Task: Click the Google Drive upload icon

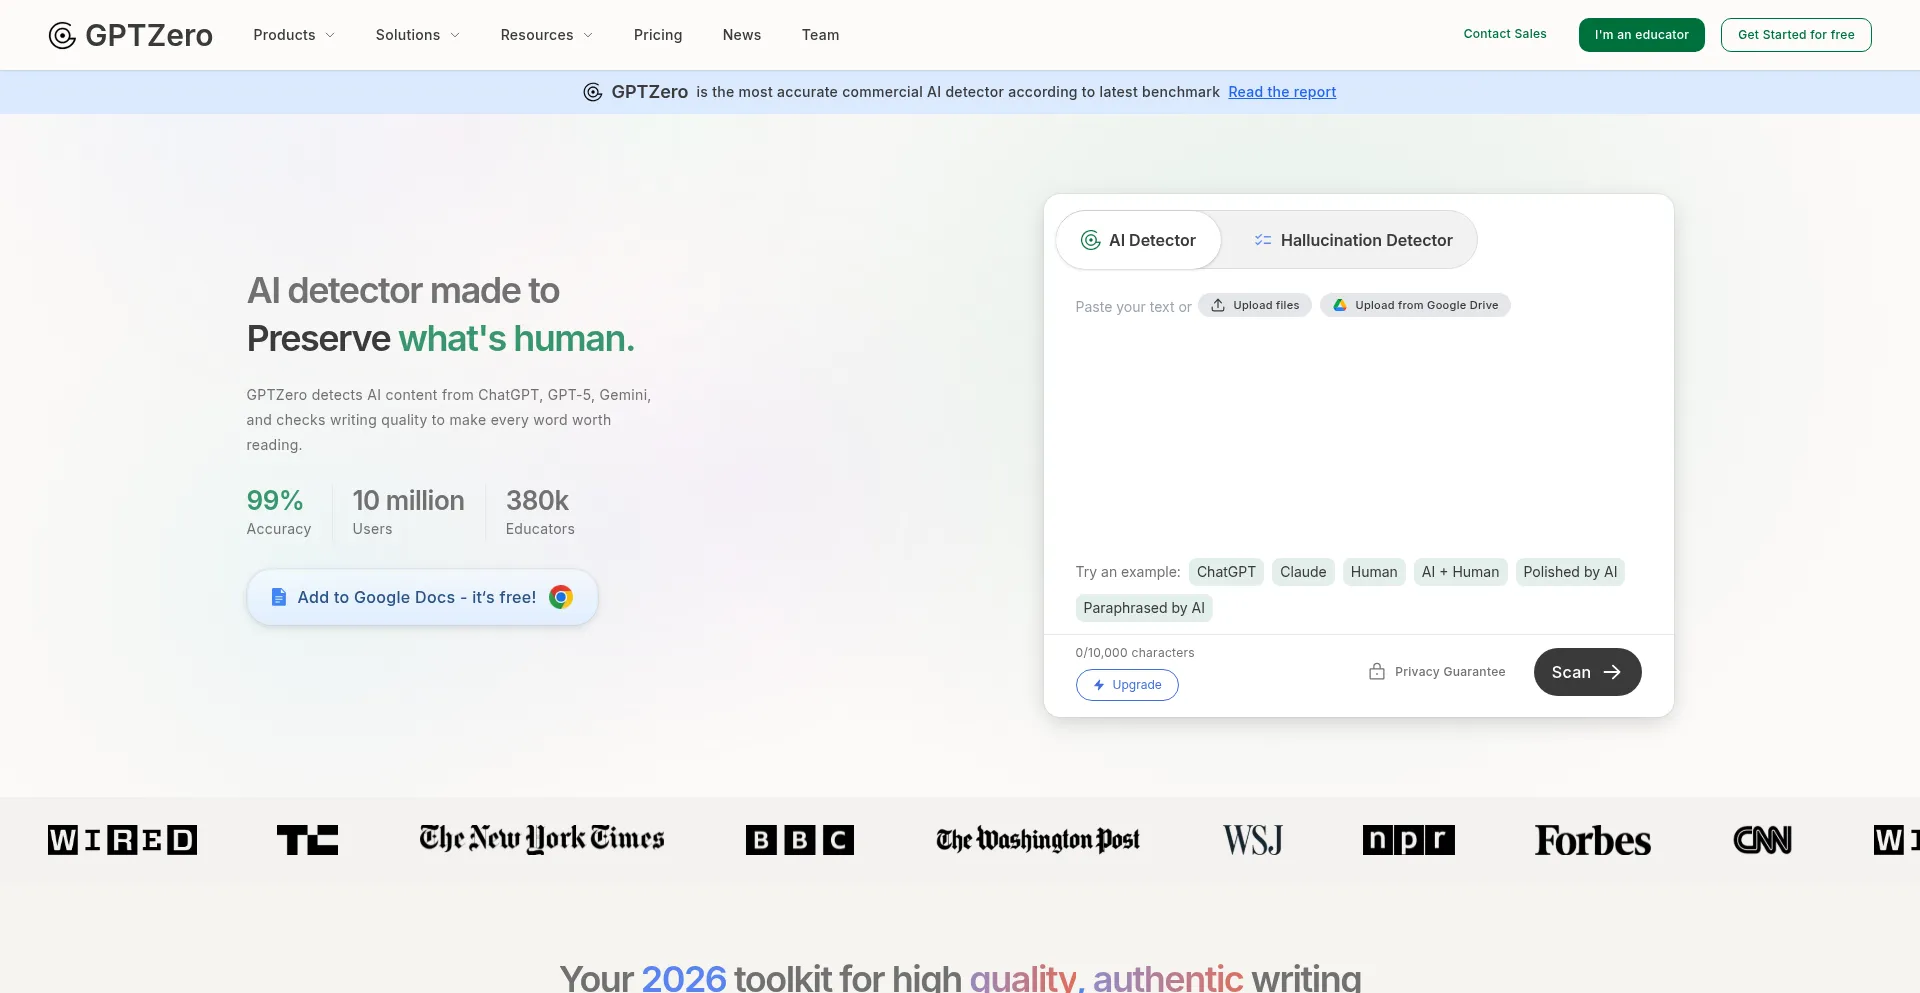Action: (x=1340, y=305)
